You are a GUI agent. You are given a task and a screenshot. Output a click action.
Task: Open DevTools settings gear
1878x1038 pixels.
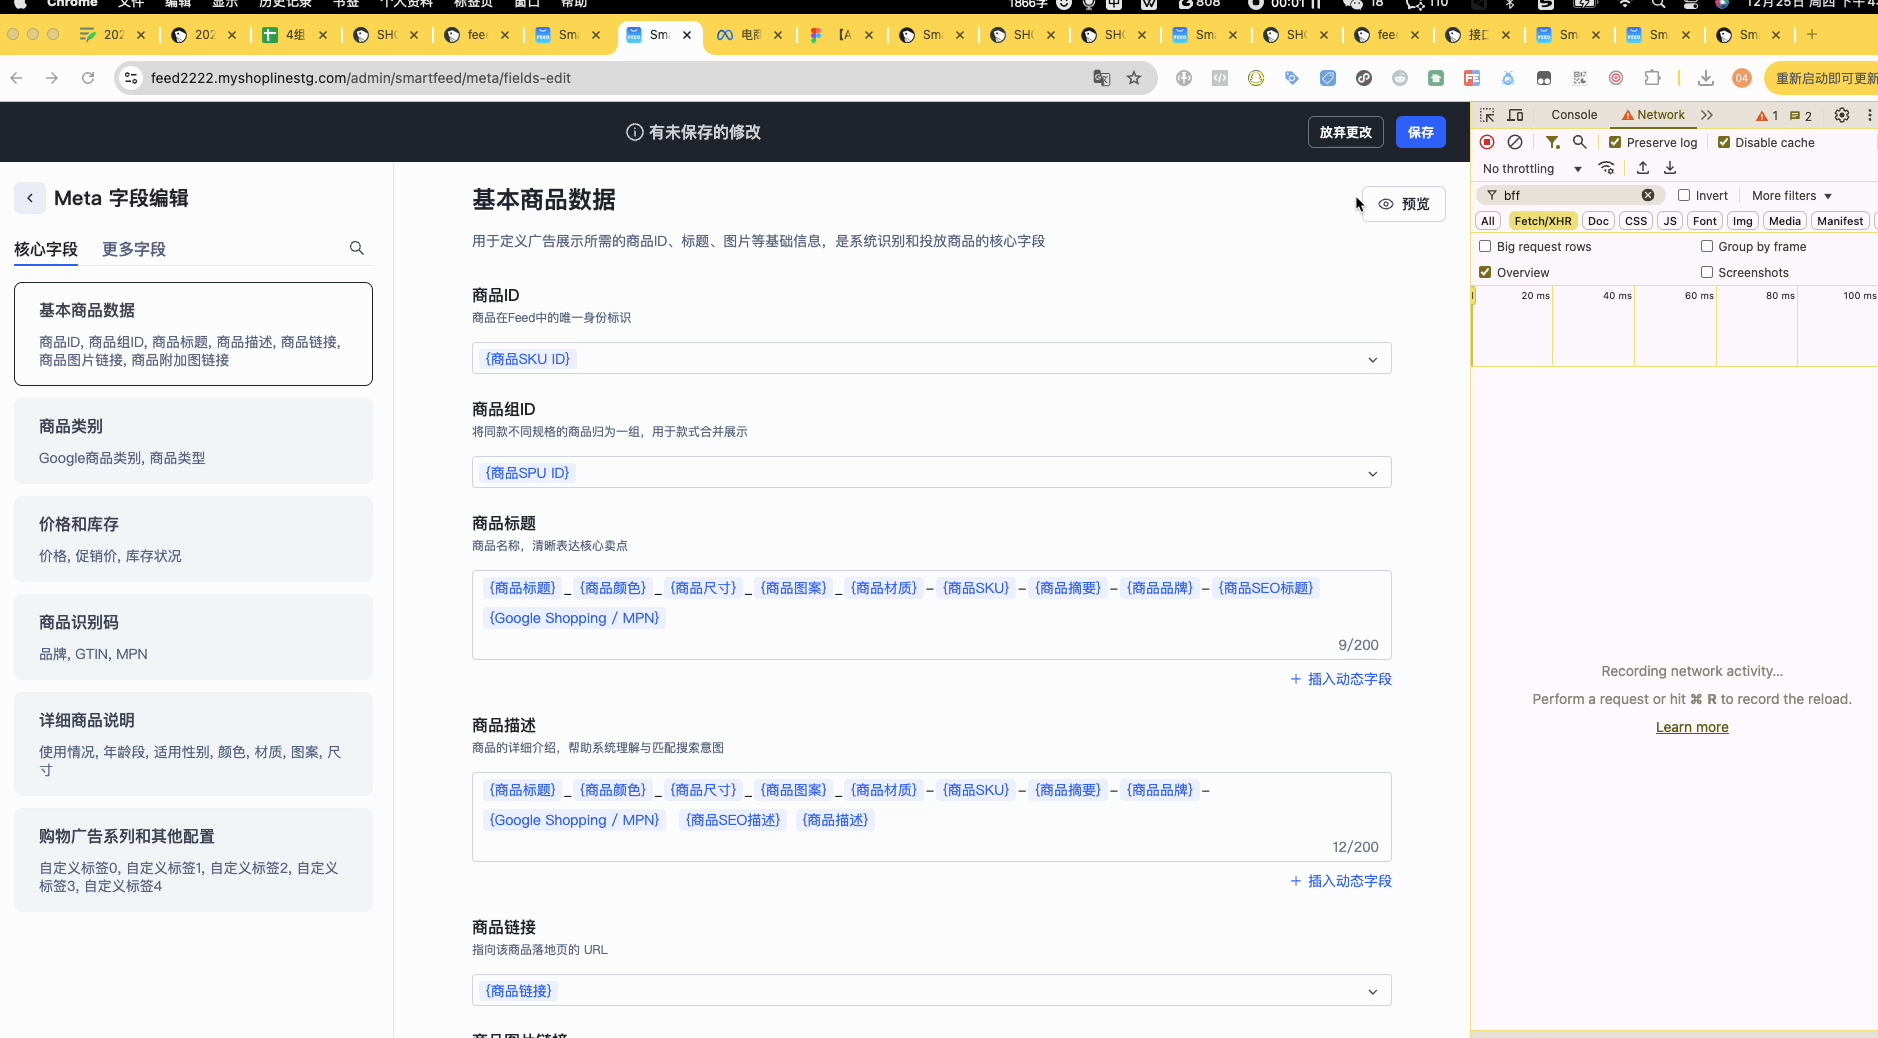[1841, 115]
